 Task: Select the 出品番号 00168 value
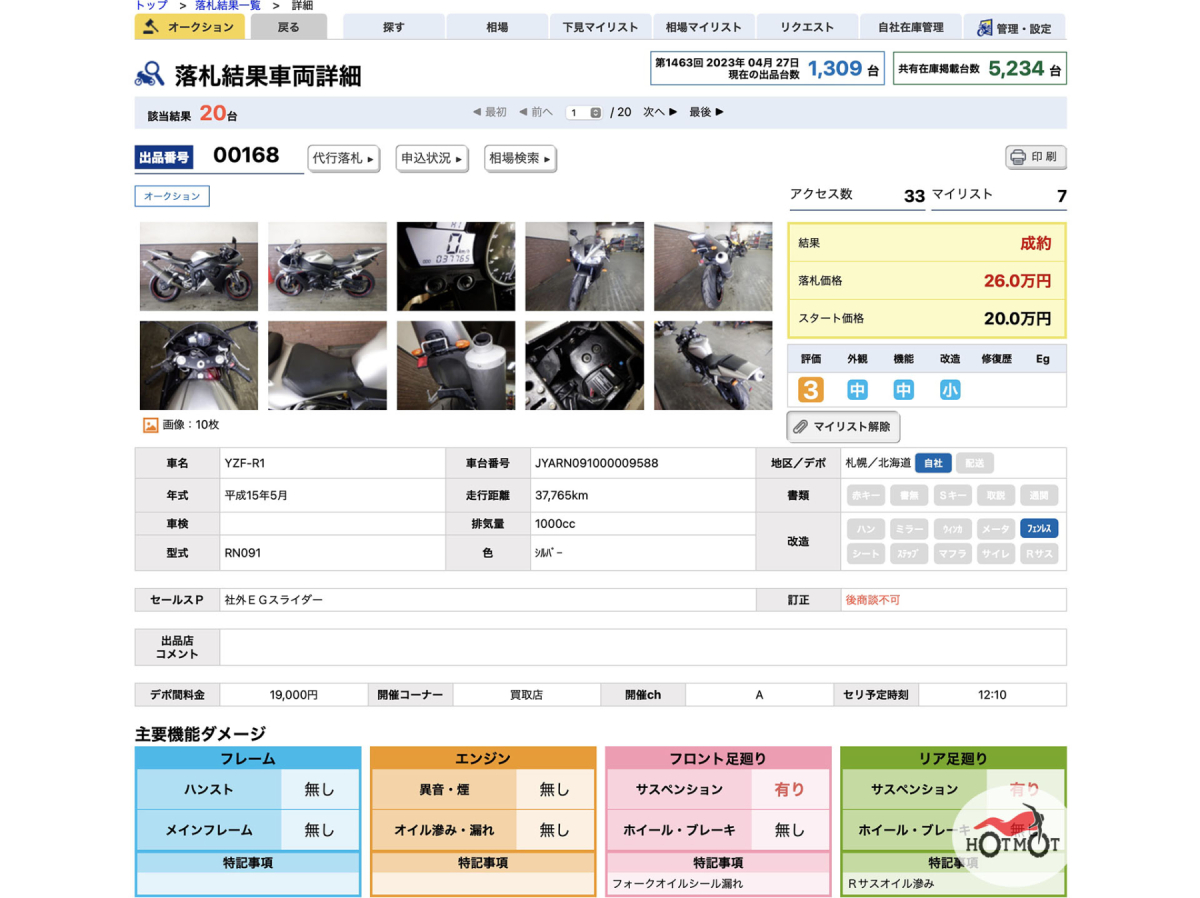246,155
